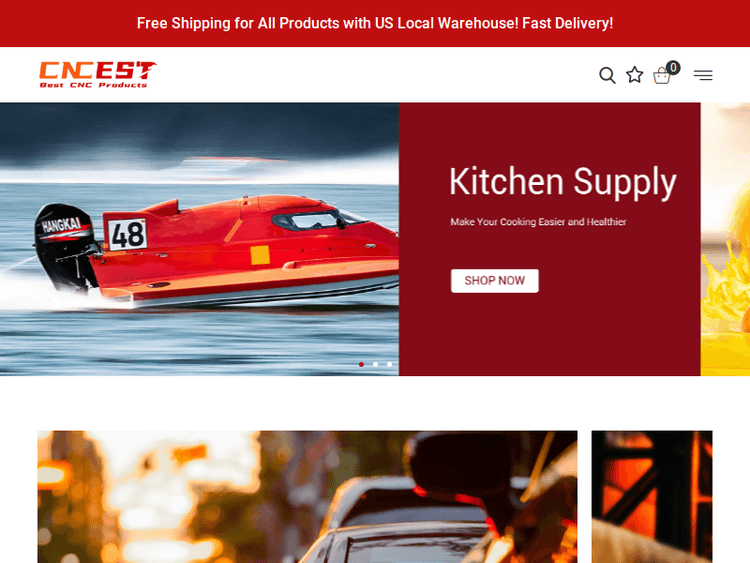Click the Best CNC Products tagline
The image size is (750, 563).
pos(93,85)
